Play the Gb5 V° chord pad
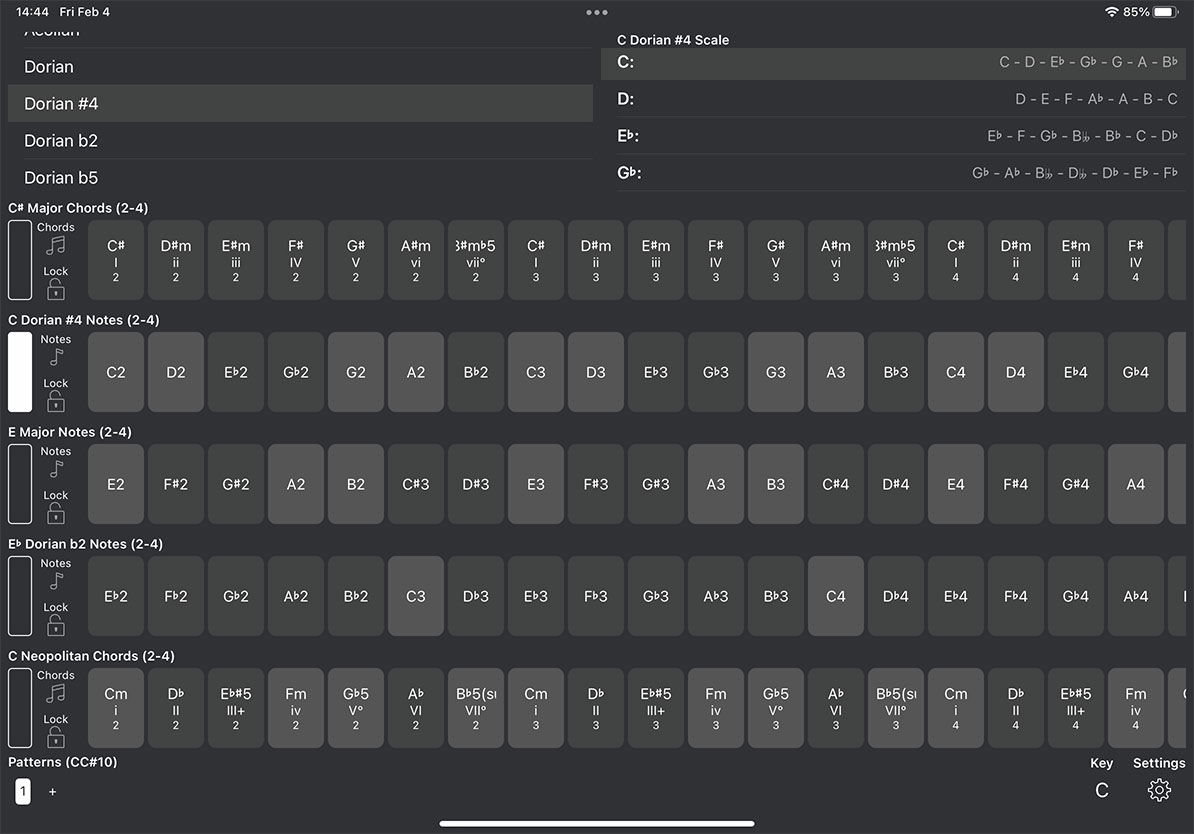The image size is (1194, 834). [x=355, y=708]
